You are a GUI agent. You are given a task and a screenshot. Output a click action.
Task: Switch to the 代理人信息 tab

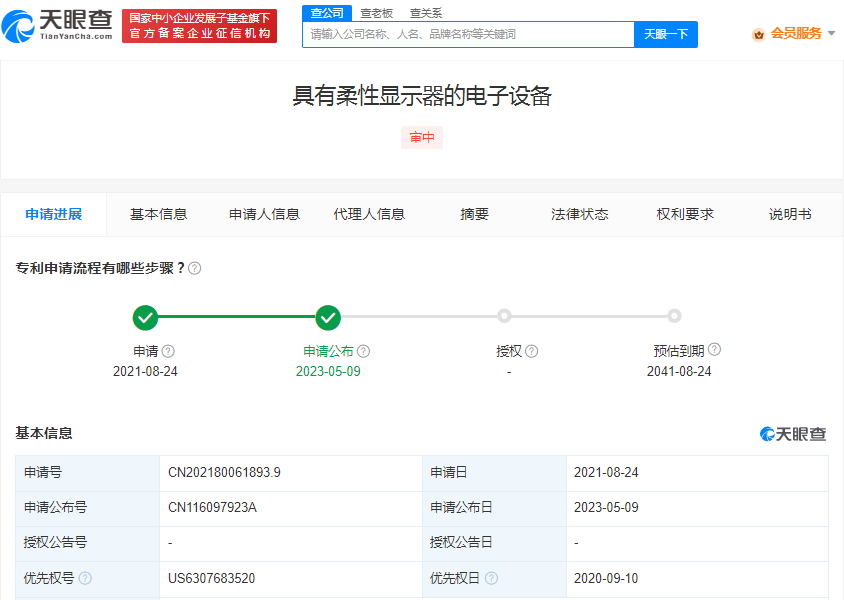point(369,214)
